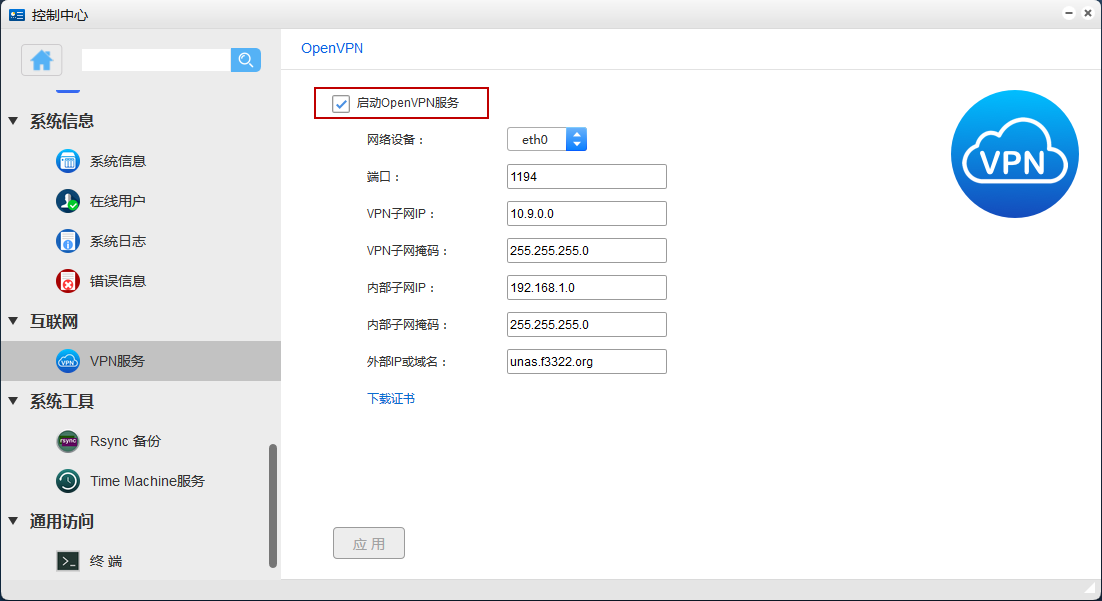Select VPN服务 in the sidebar
1102x601 pixels.
click(x=117, y=361)
